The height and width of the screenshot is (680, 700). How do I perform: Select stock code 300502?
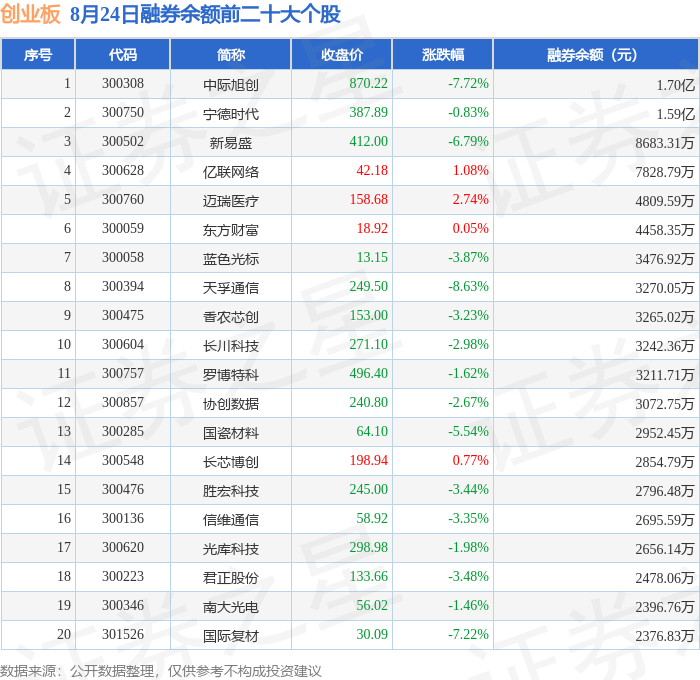tap(123, 142)
